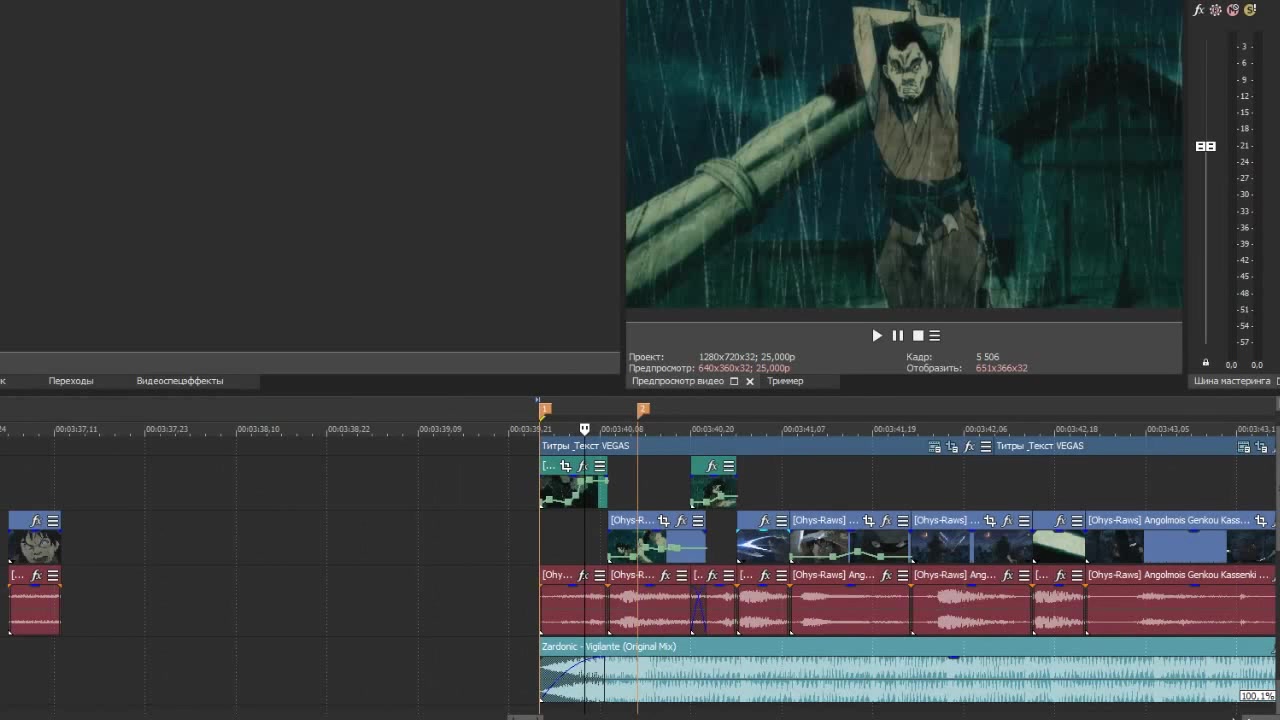1280x720 pixels.
Task: Click the yellow round icon above the master meters
Action: (x=1250, y=10)
